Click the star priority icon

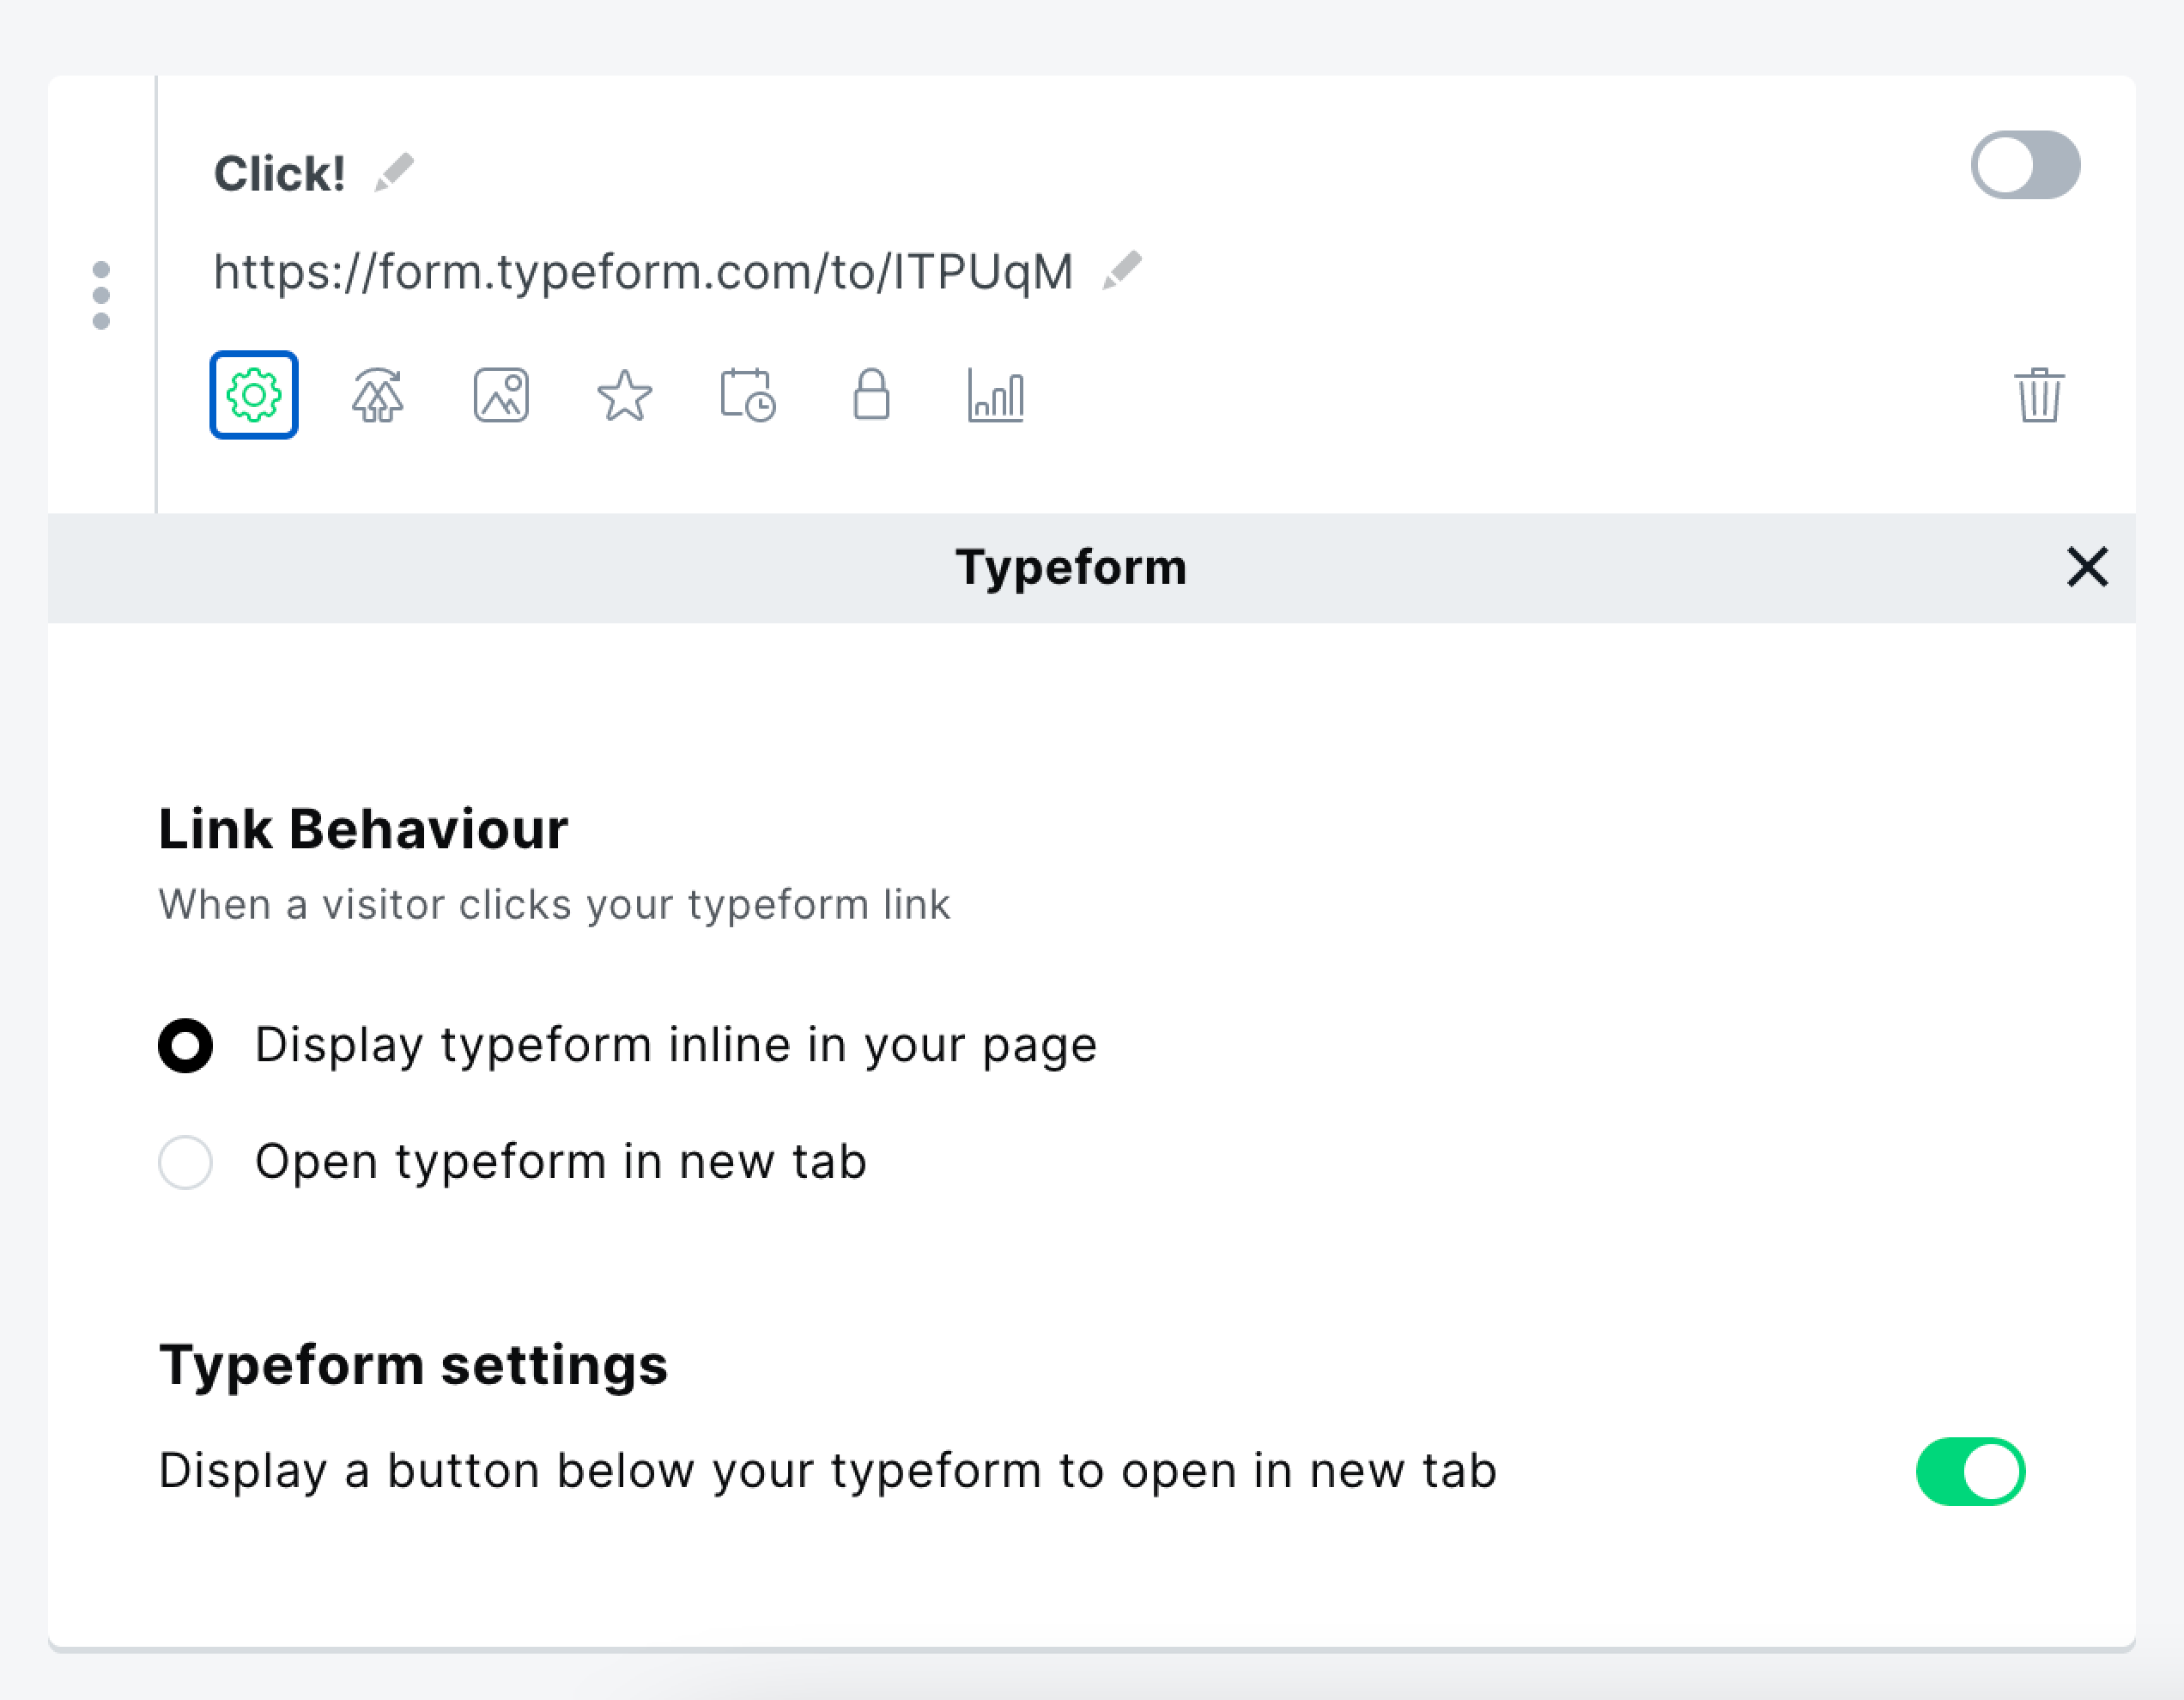point(625,395)
